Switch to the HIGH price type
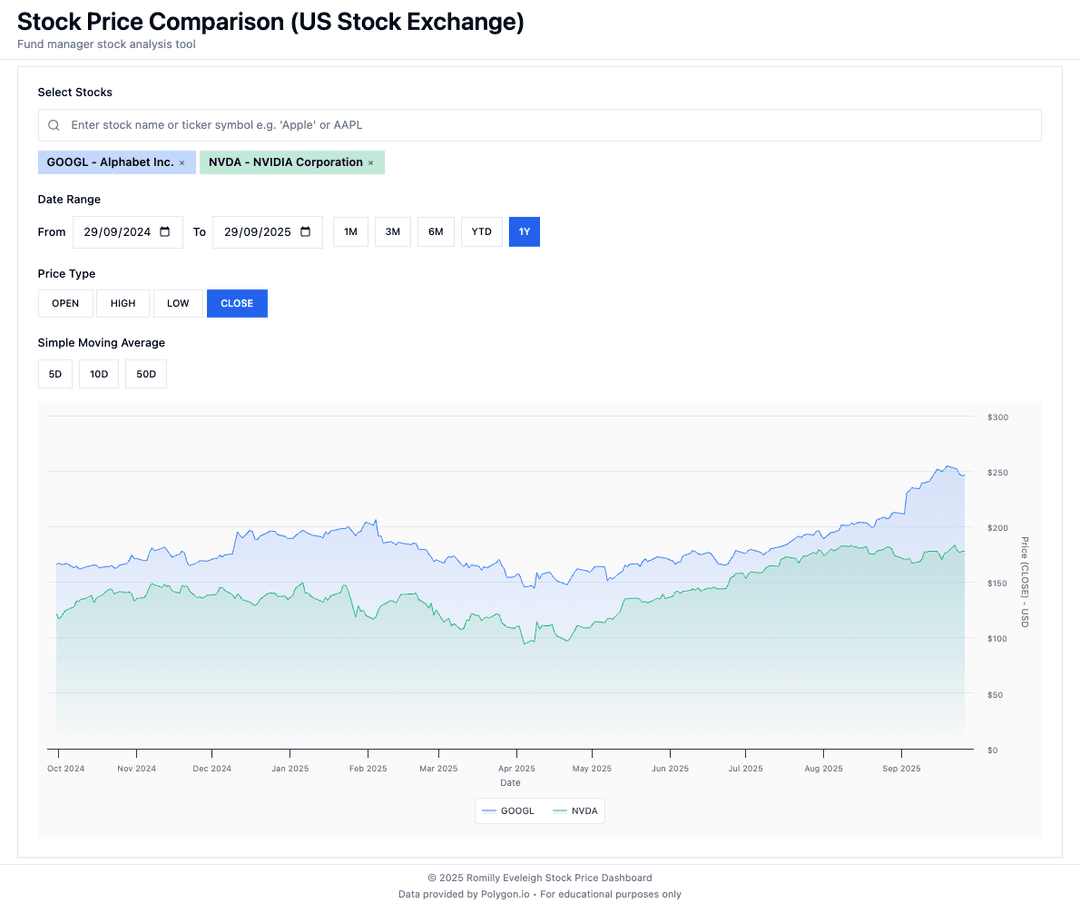The width and height of the screenshot is (1080, 922). 123,303
